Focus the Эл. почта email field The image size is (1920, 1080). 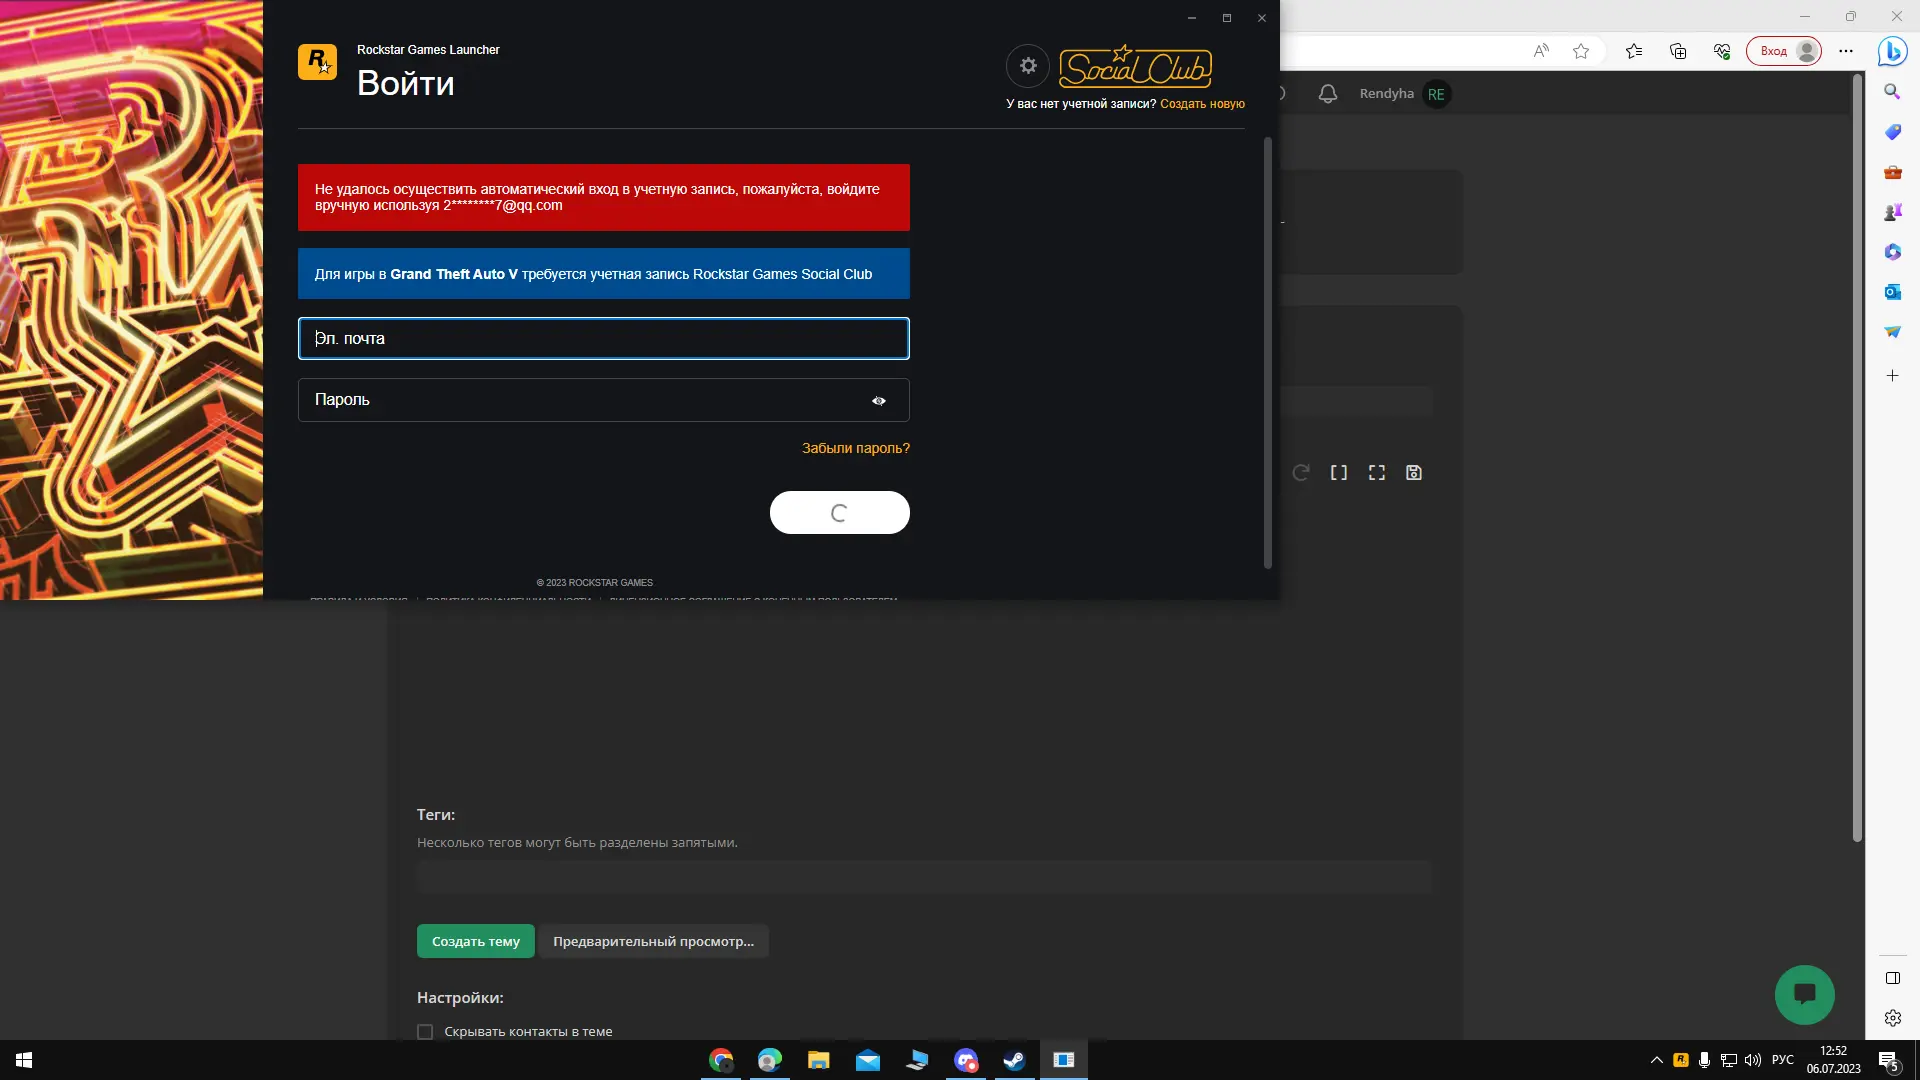coord(604,339)
